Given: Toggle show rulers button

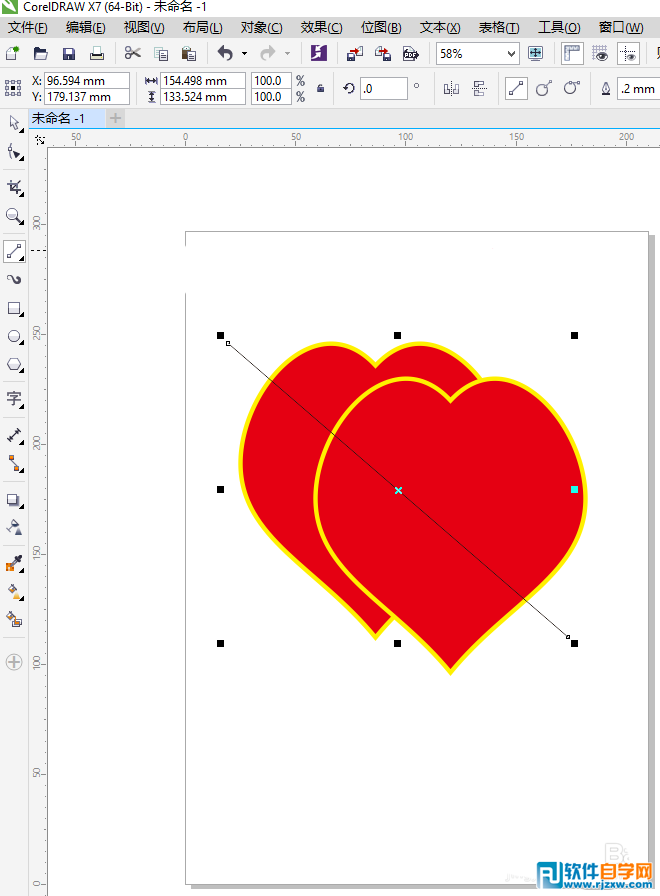Looking at the screenshot, I should tap(572, 53).
